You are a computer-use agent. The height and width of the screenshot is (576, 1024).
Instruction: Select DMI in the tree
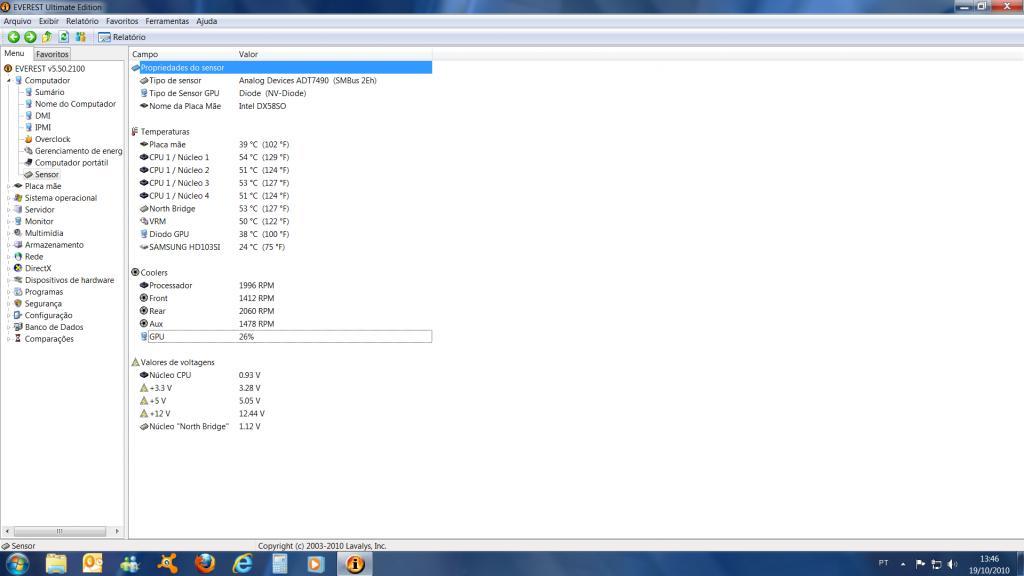point(42,116)
